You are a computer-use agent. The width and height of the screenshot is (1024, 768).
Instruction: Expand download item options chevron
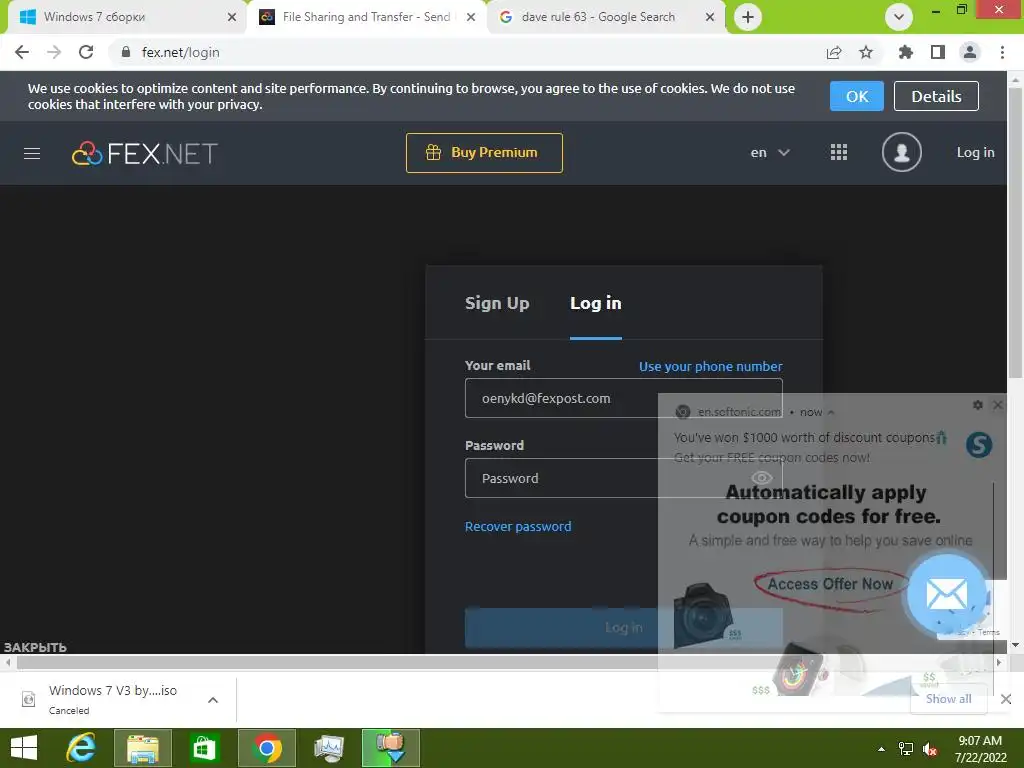pos(213,699)
